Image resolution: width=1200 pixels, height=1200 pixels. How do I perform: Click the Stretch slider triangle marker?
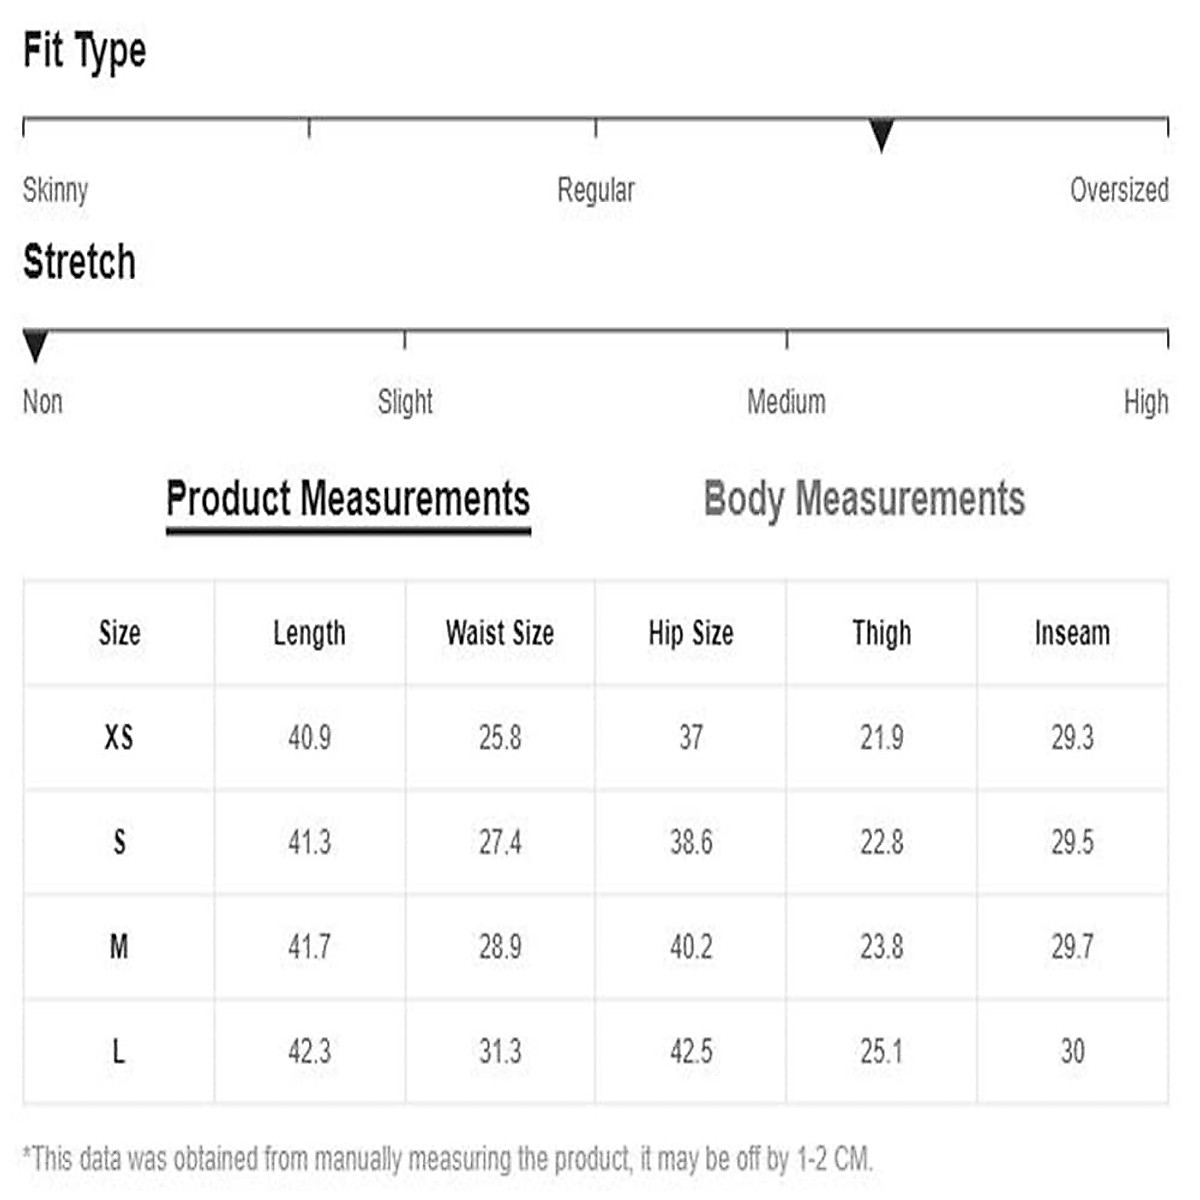pos(36,346)
